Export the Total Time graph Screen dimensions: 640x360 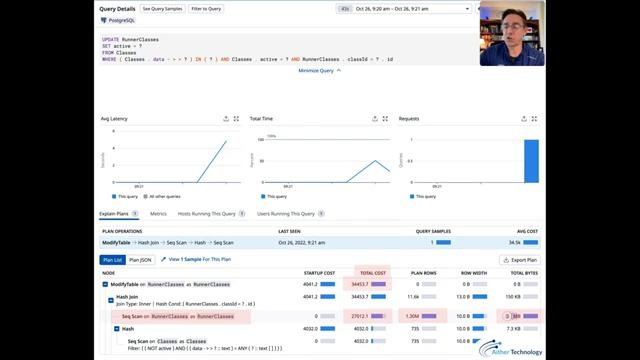(x=375, y=119)
